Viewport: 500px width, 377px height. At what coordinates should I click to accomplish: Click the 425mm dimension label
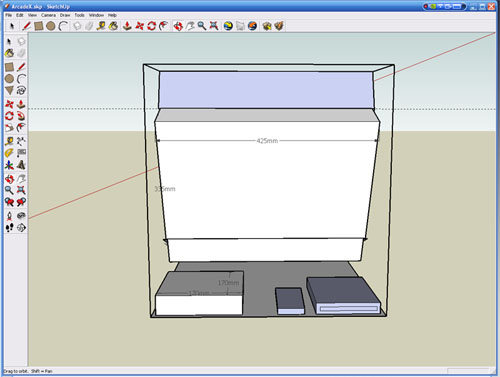pyautogui.click(x=267, y=141)
